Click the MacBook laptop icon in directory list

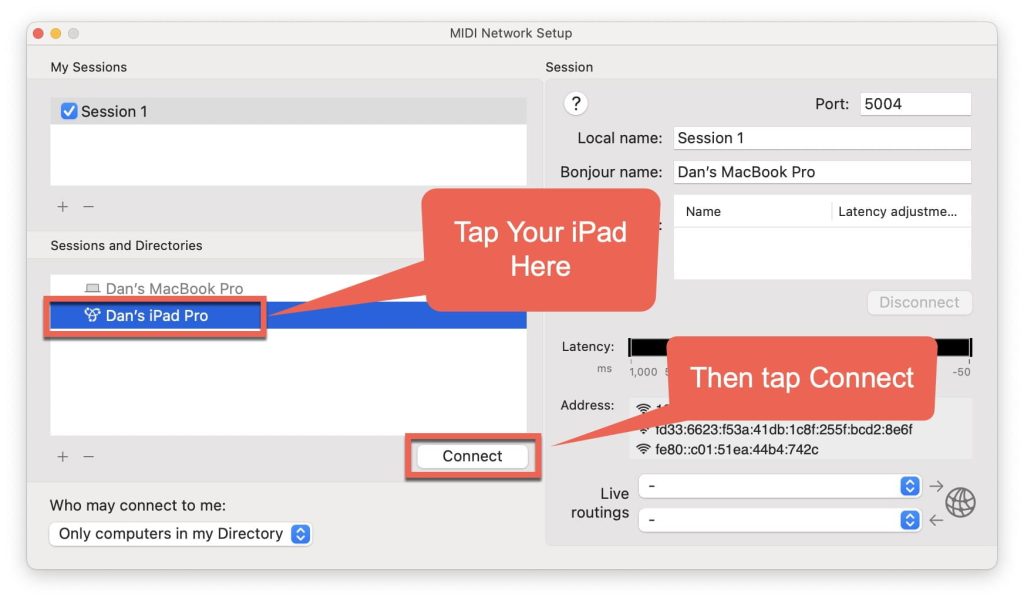point(93,289)
